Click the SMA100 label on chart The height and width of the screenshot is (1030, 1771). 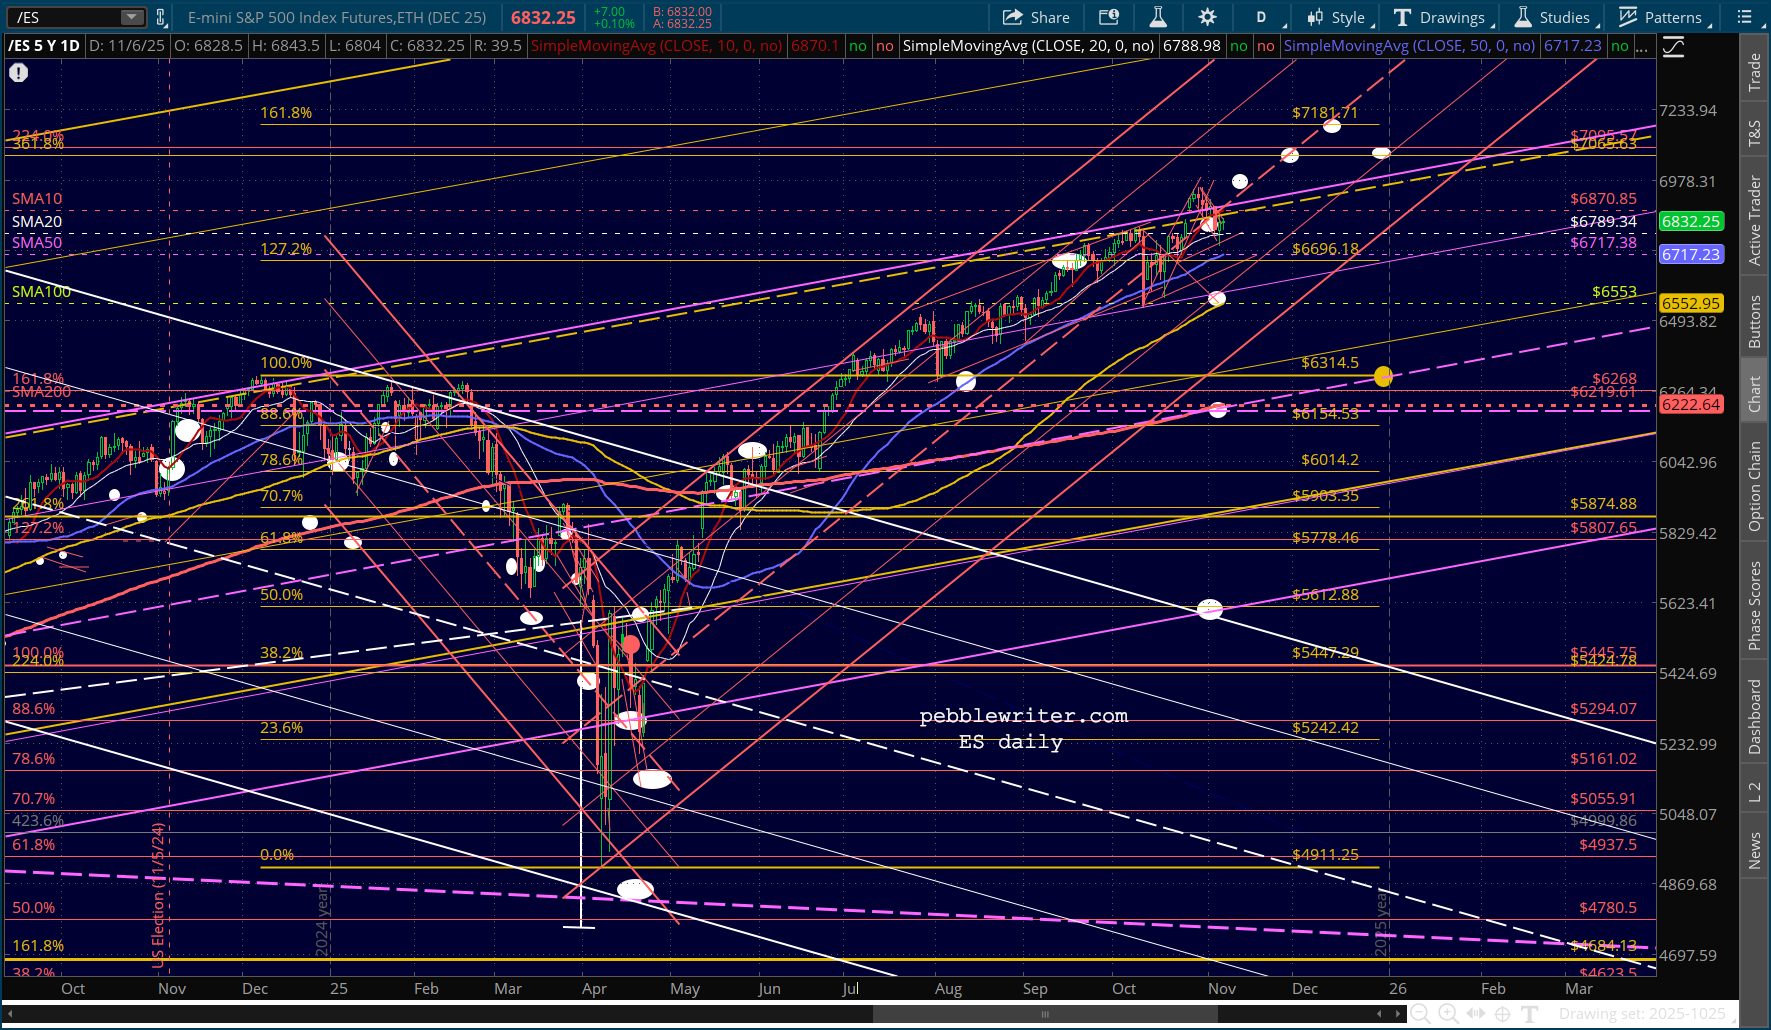(x=42, y=291)
